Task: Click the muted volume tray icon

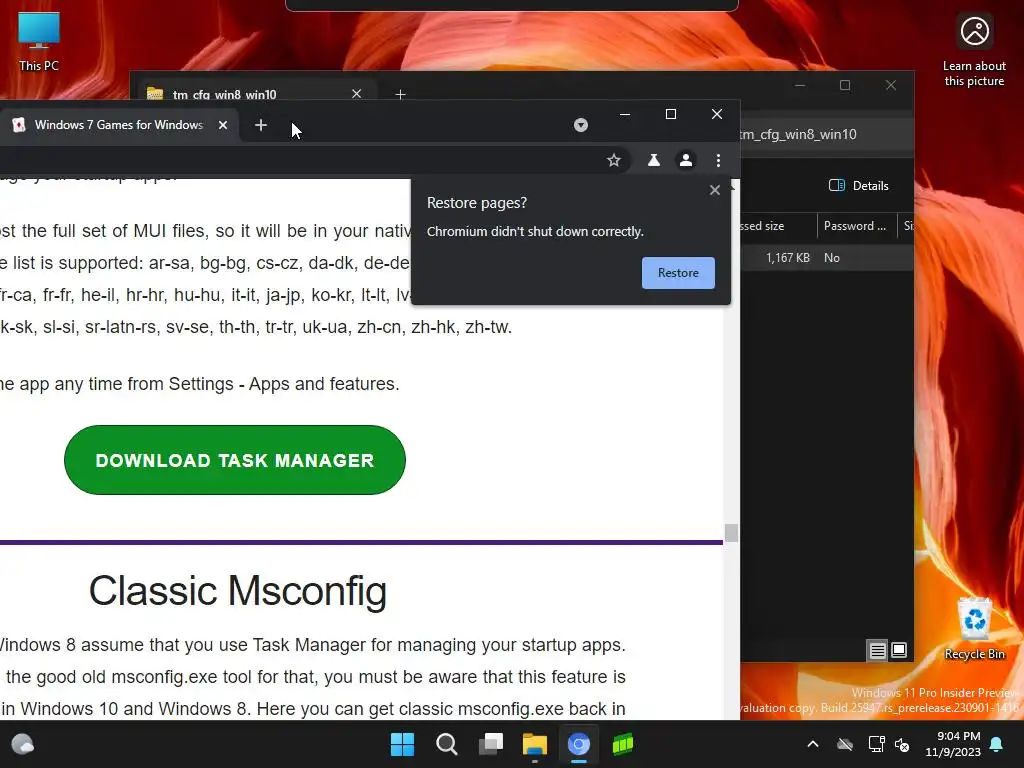Action: click(902, 744)
